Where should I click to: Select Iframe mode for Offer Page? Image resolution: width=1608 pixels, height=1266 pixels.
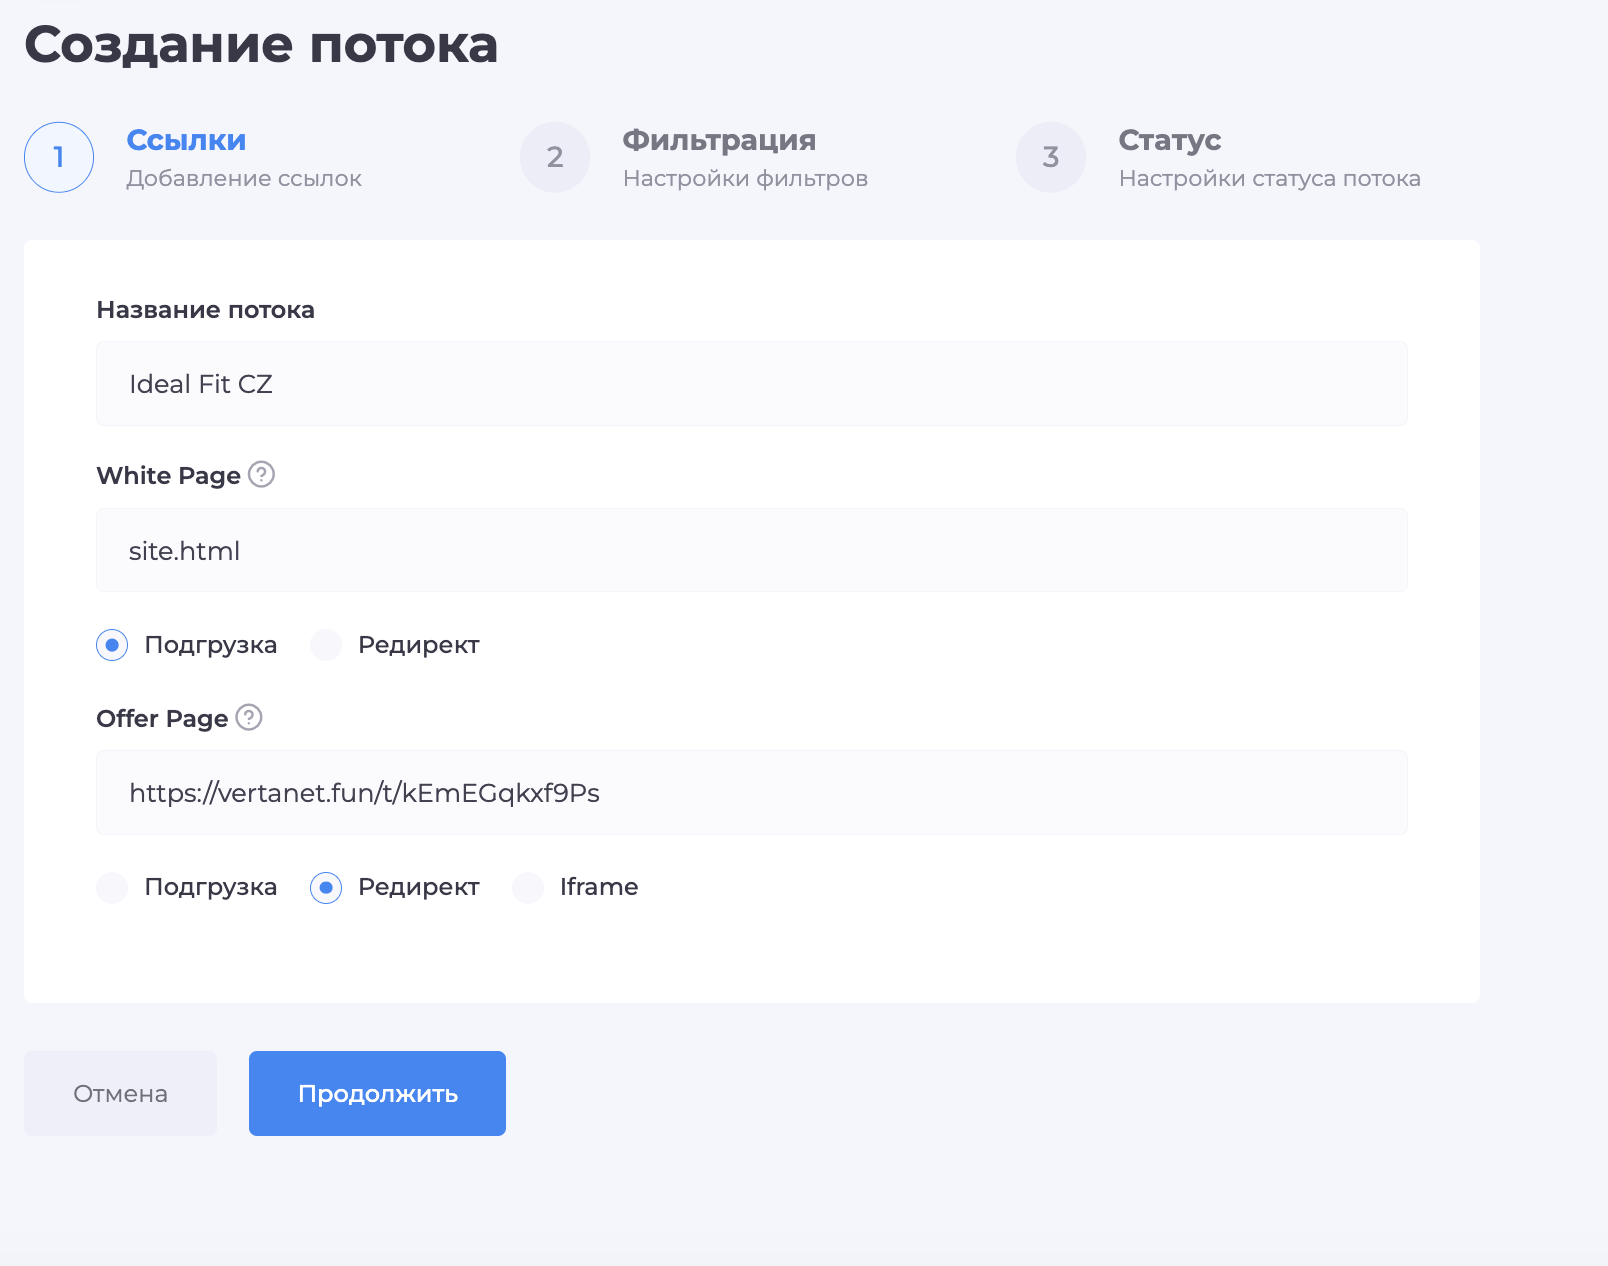[527, 887]
